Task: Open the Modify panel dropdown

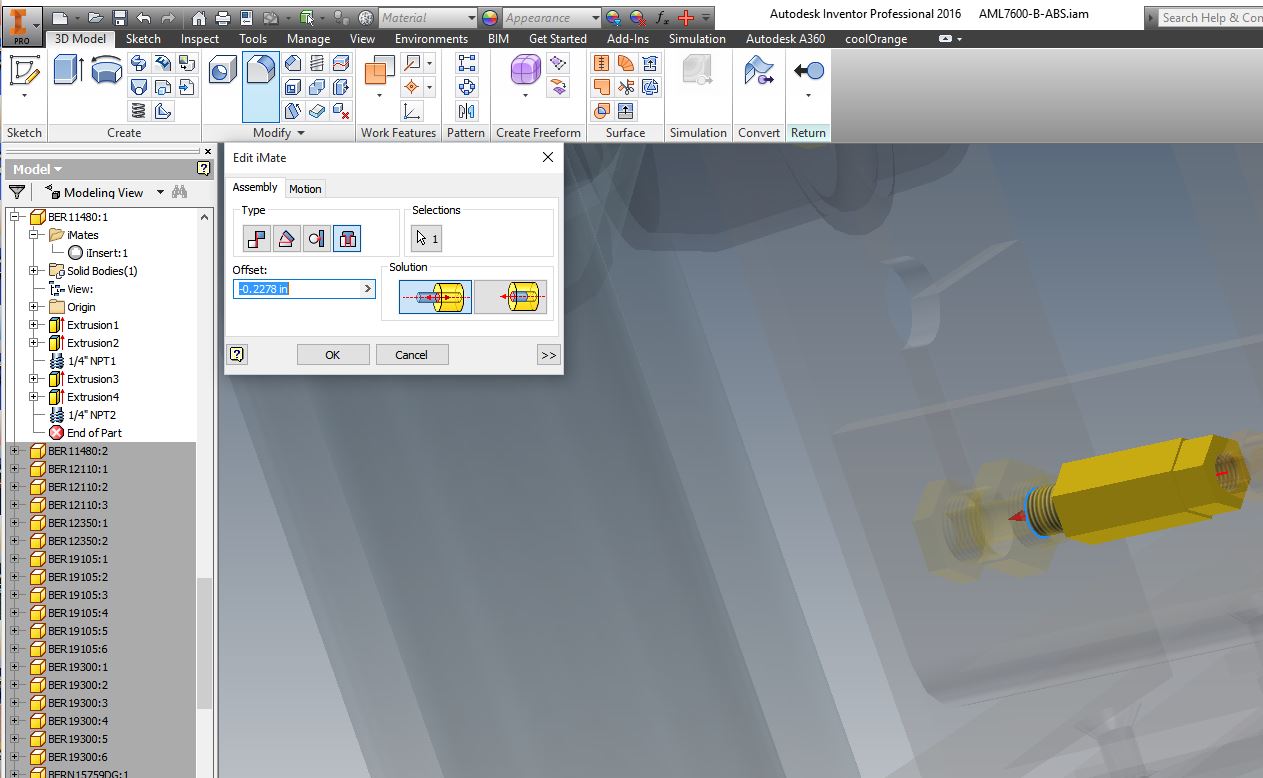Action: 300,132
